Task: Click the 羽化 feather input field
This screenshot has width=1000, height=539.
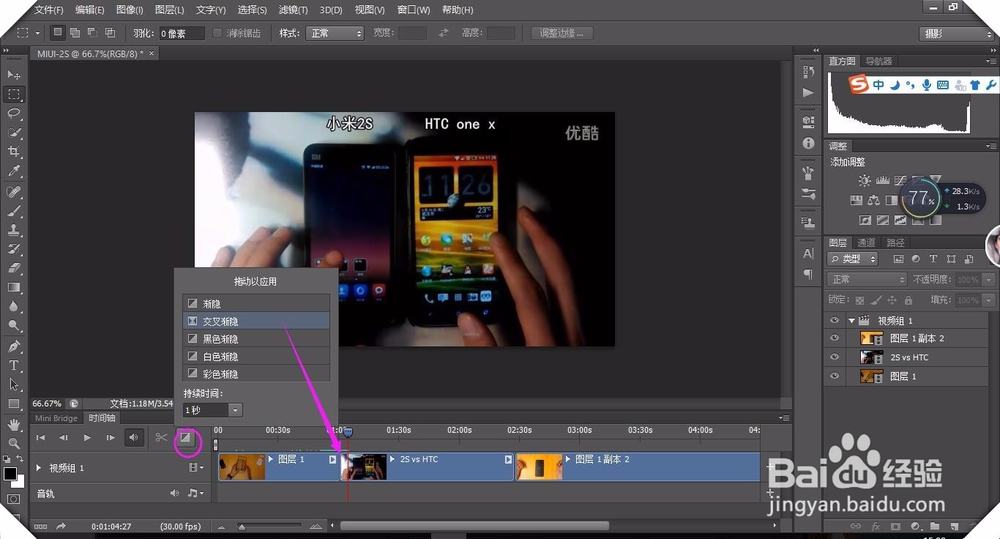Action: click(181, 33)
